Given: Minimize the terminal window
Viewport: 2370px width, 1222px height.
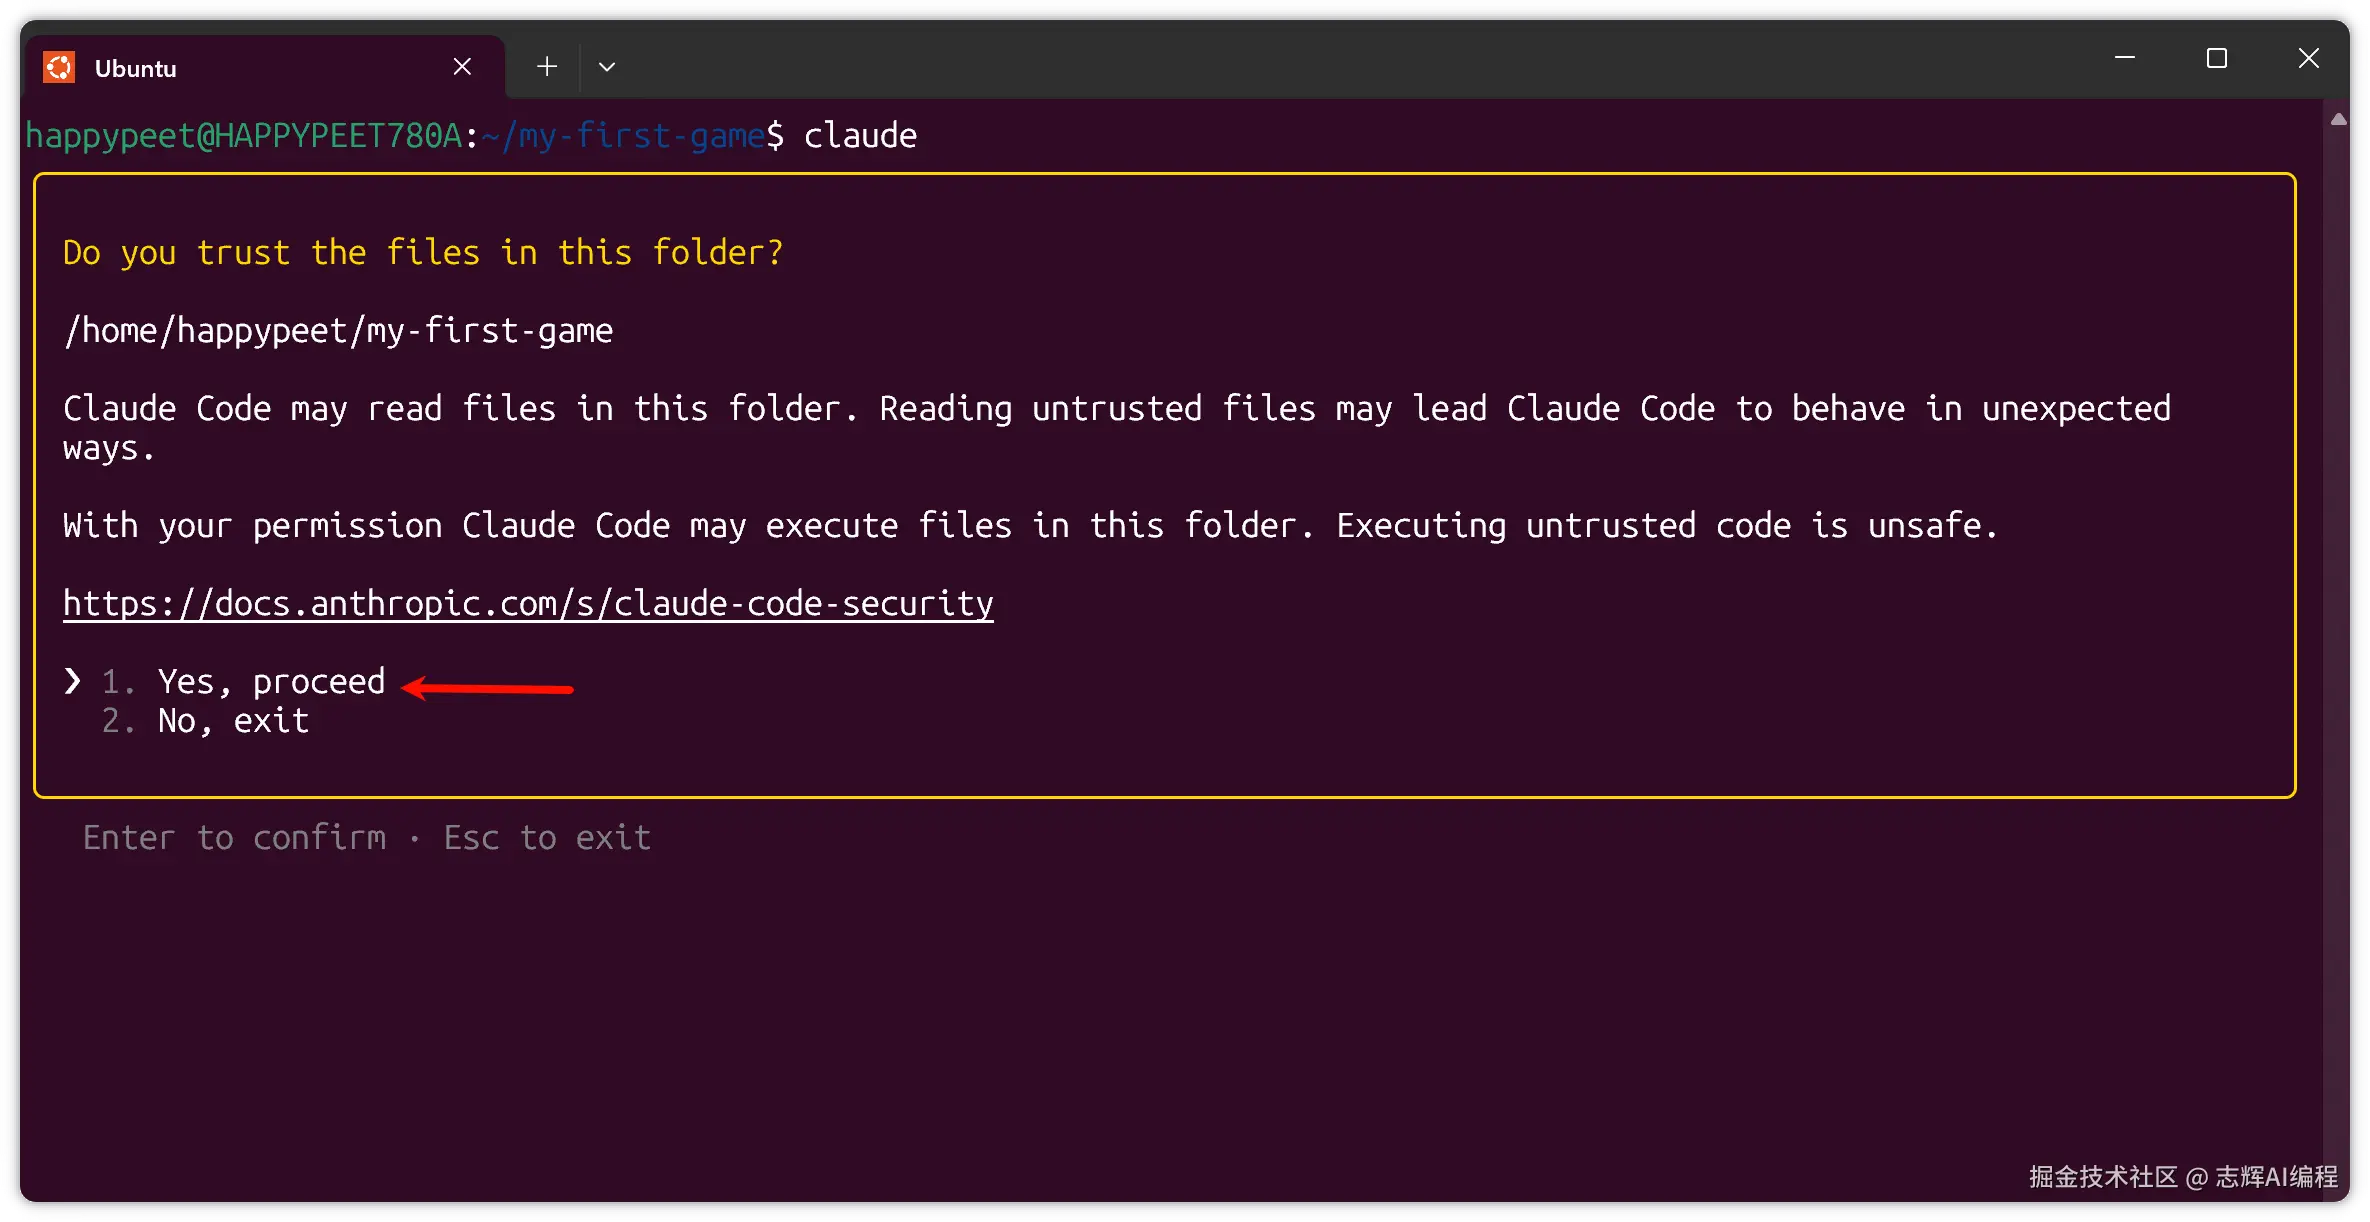Looking at the screenshot, I should click(2125, 58).
